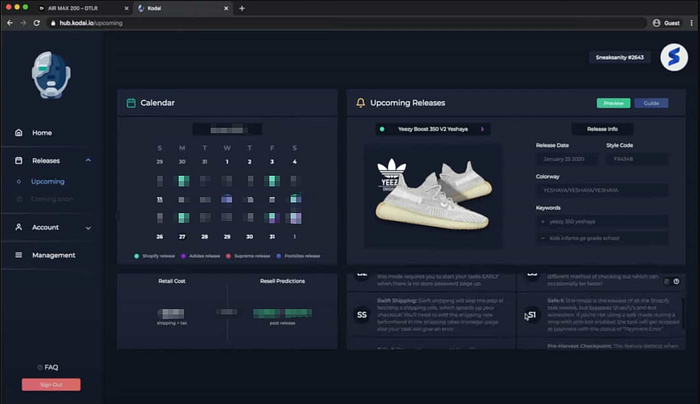
Task: Open the blue S profile avatar
Action: point(674,57)
